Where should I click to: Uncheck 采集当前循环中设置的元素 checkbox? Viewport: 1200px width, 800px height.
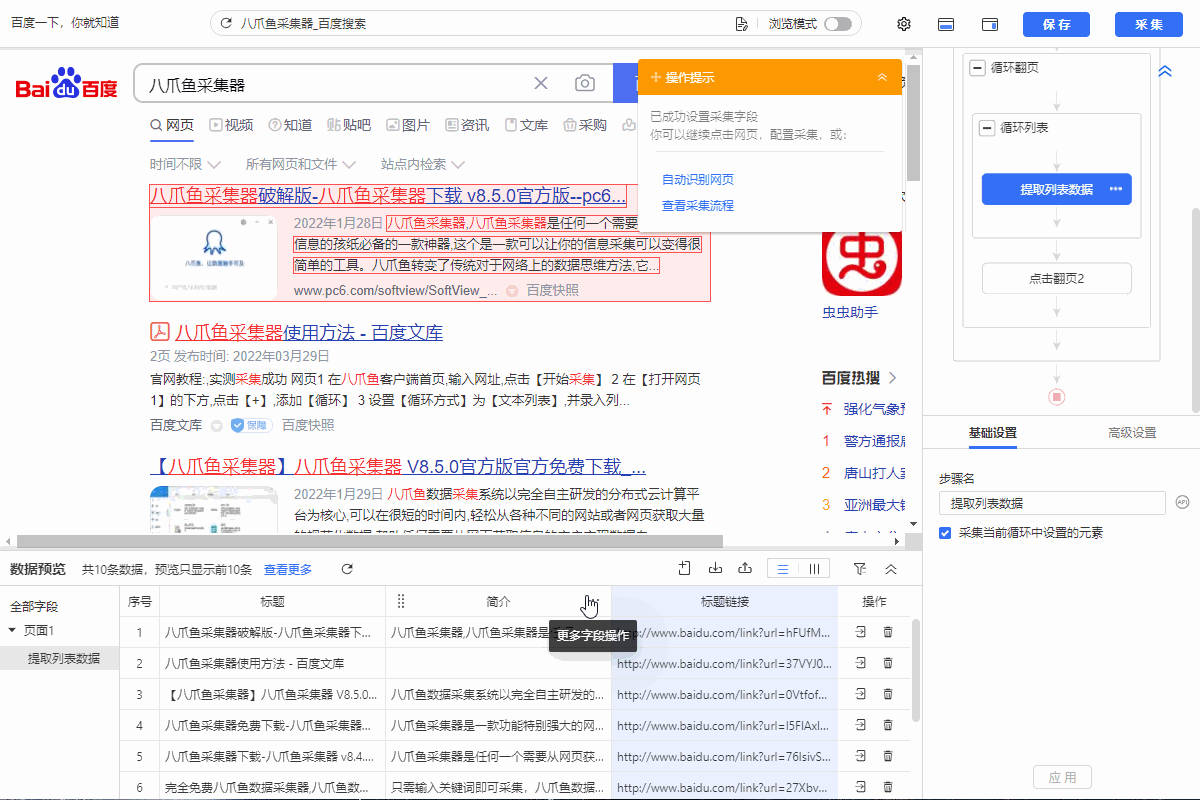[x=945, y=533]
